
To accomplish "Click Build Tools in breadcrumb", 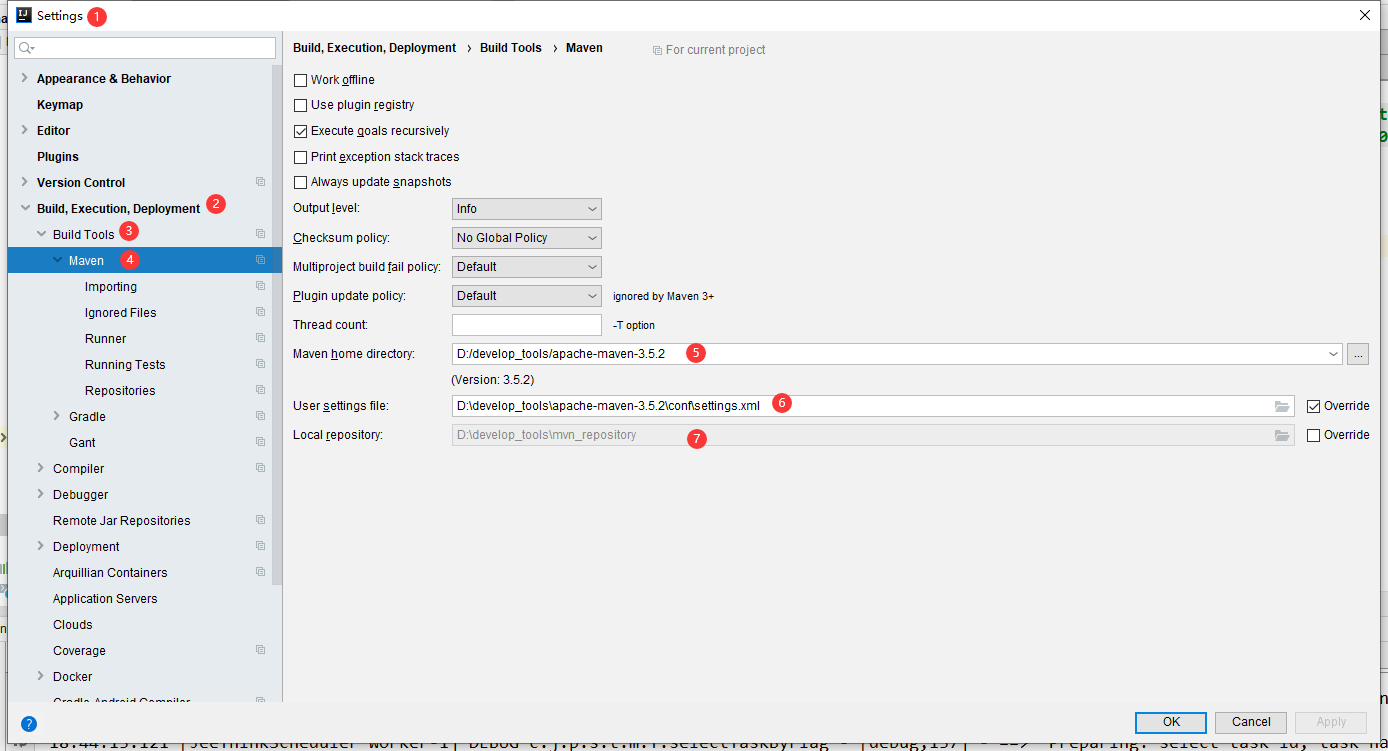I will tap(511, 48).
